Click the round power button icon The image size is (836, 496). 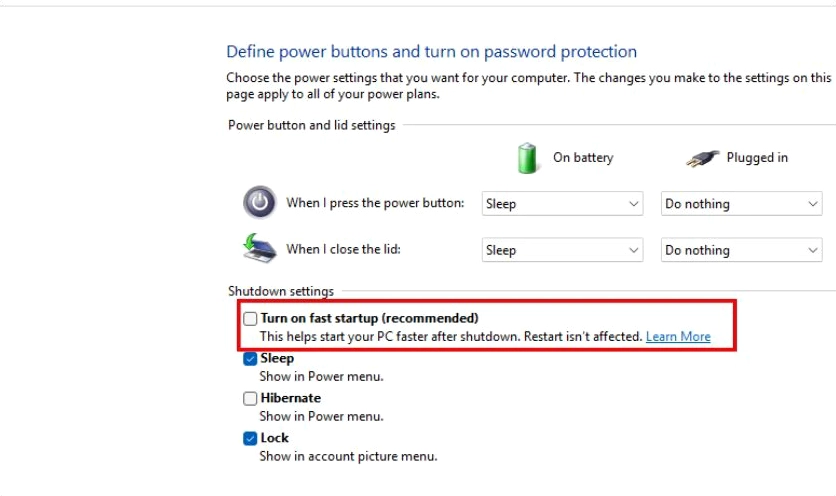[x=259, y=202]
